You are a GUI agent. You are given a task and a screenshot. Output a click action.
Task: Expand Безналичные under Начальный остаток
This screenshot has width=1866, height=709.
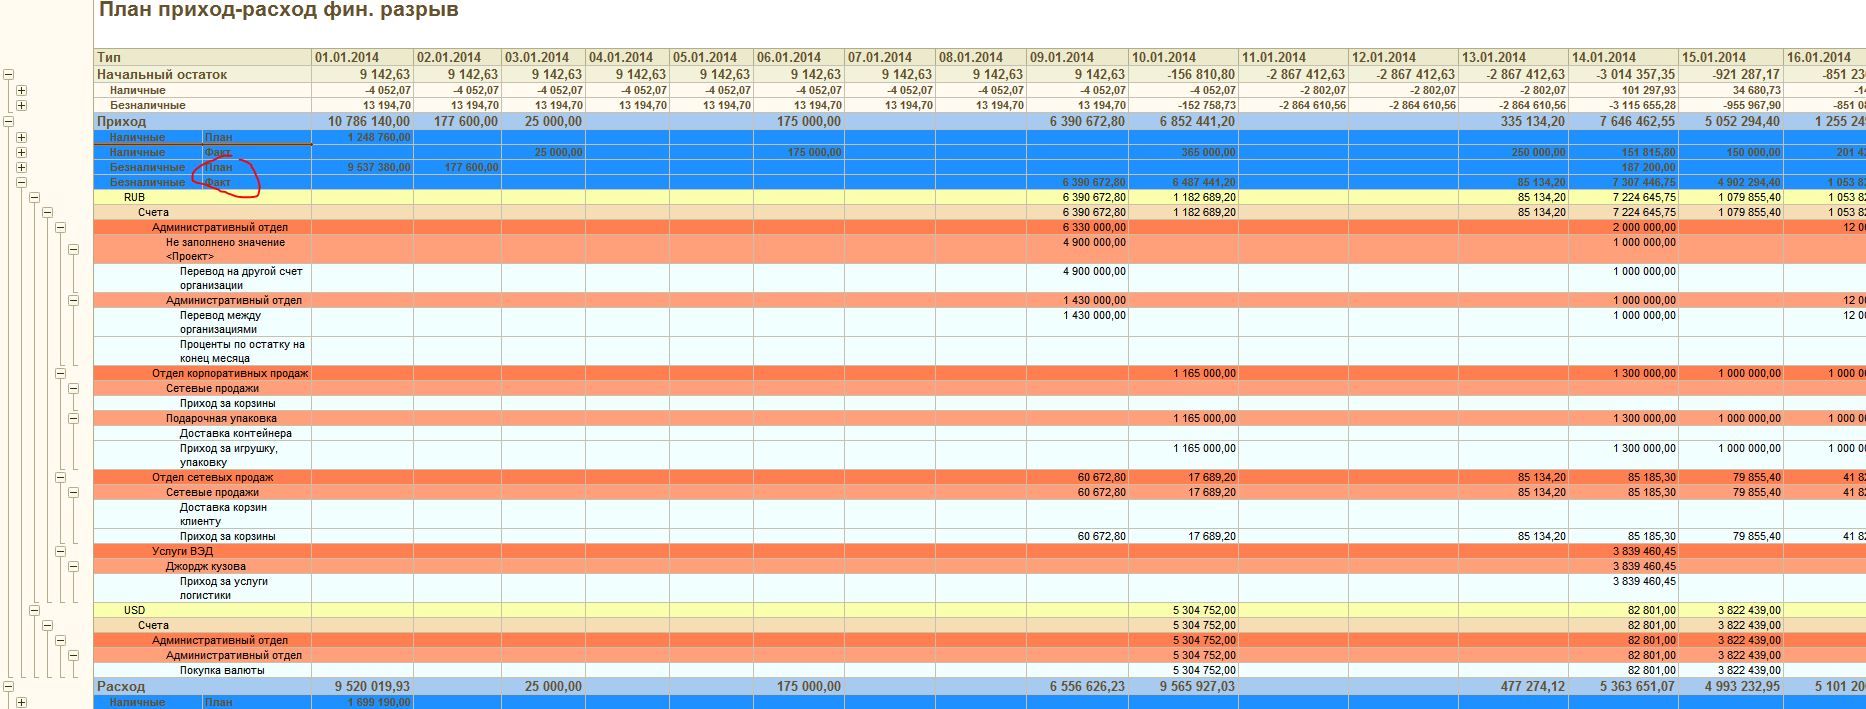[x=21, y=105]
